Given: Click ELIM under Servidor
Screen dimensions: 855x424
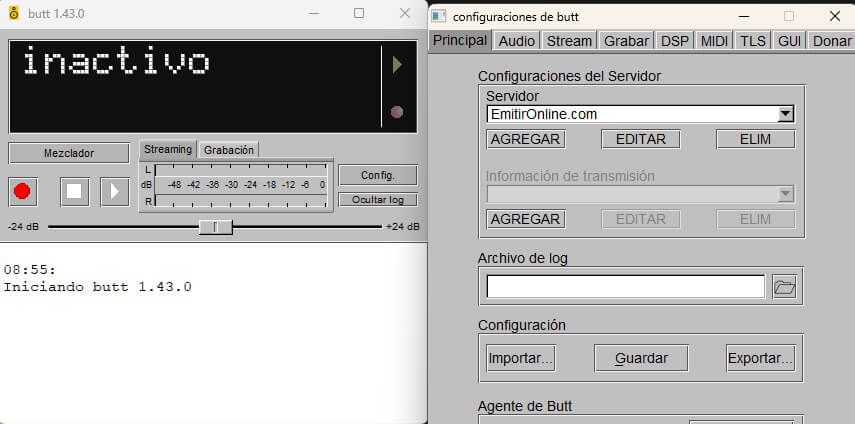Looking at the screenshot, I should pyautogui.click(x=756, y=139).
